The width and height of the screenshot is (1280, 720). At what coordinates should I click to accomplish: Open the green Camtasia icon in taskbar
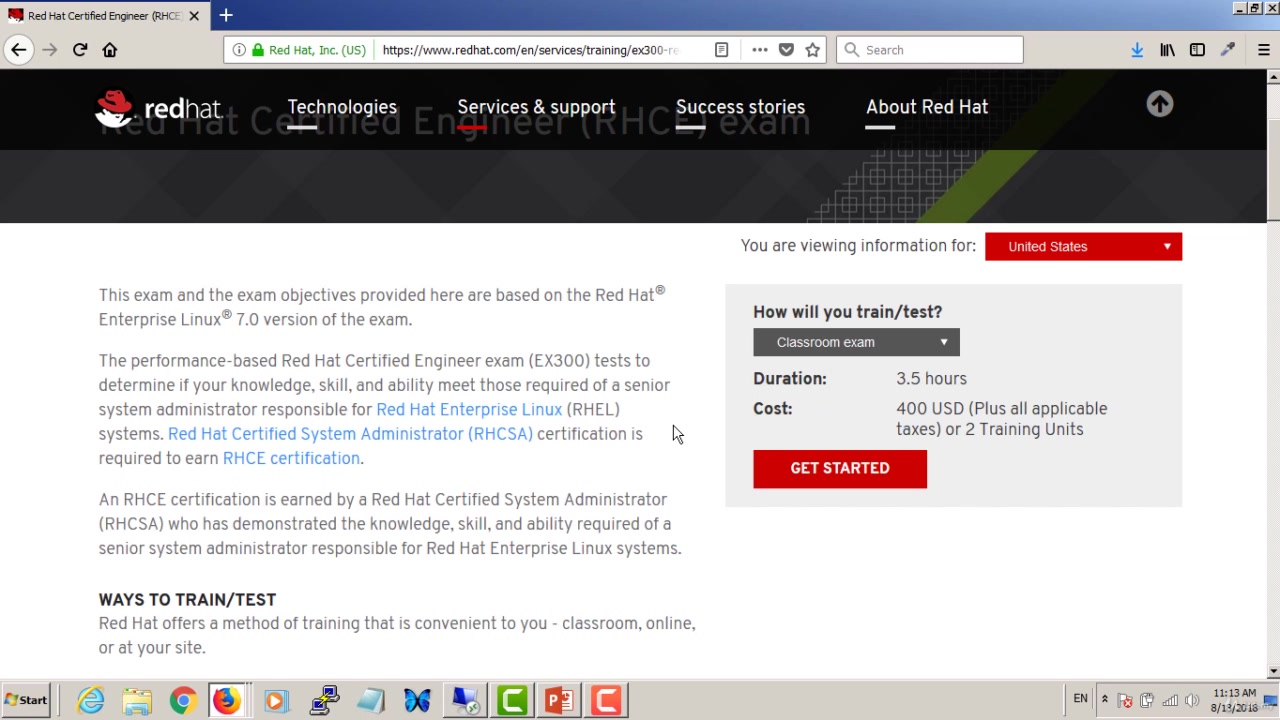pyautogui.click(x=512, y=700)
